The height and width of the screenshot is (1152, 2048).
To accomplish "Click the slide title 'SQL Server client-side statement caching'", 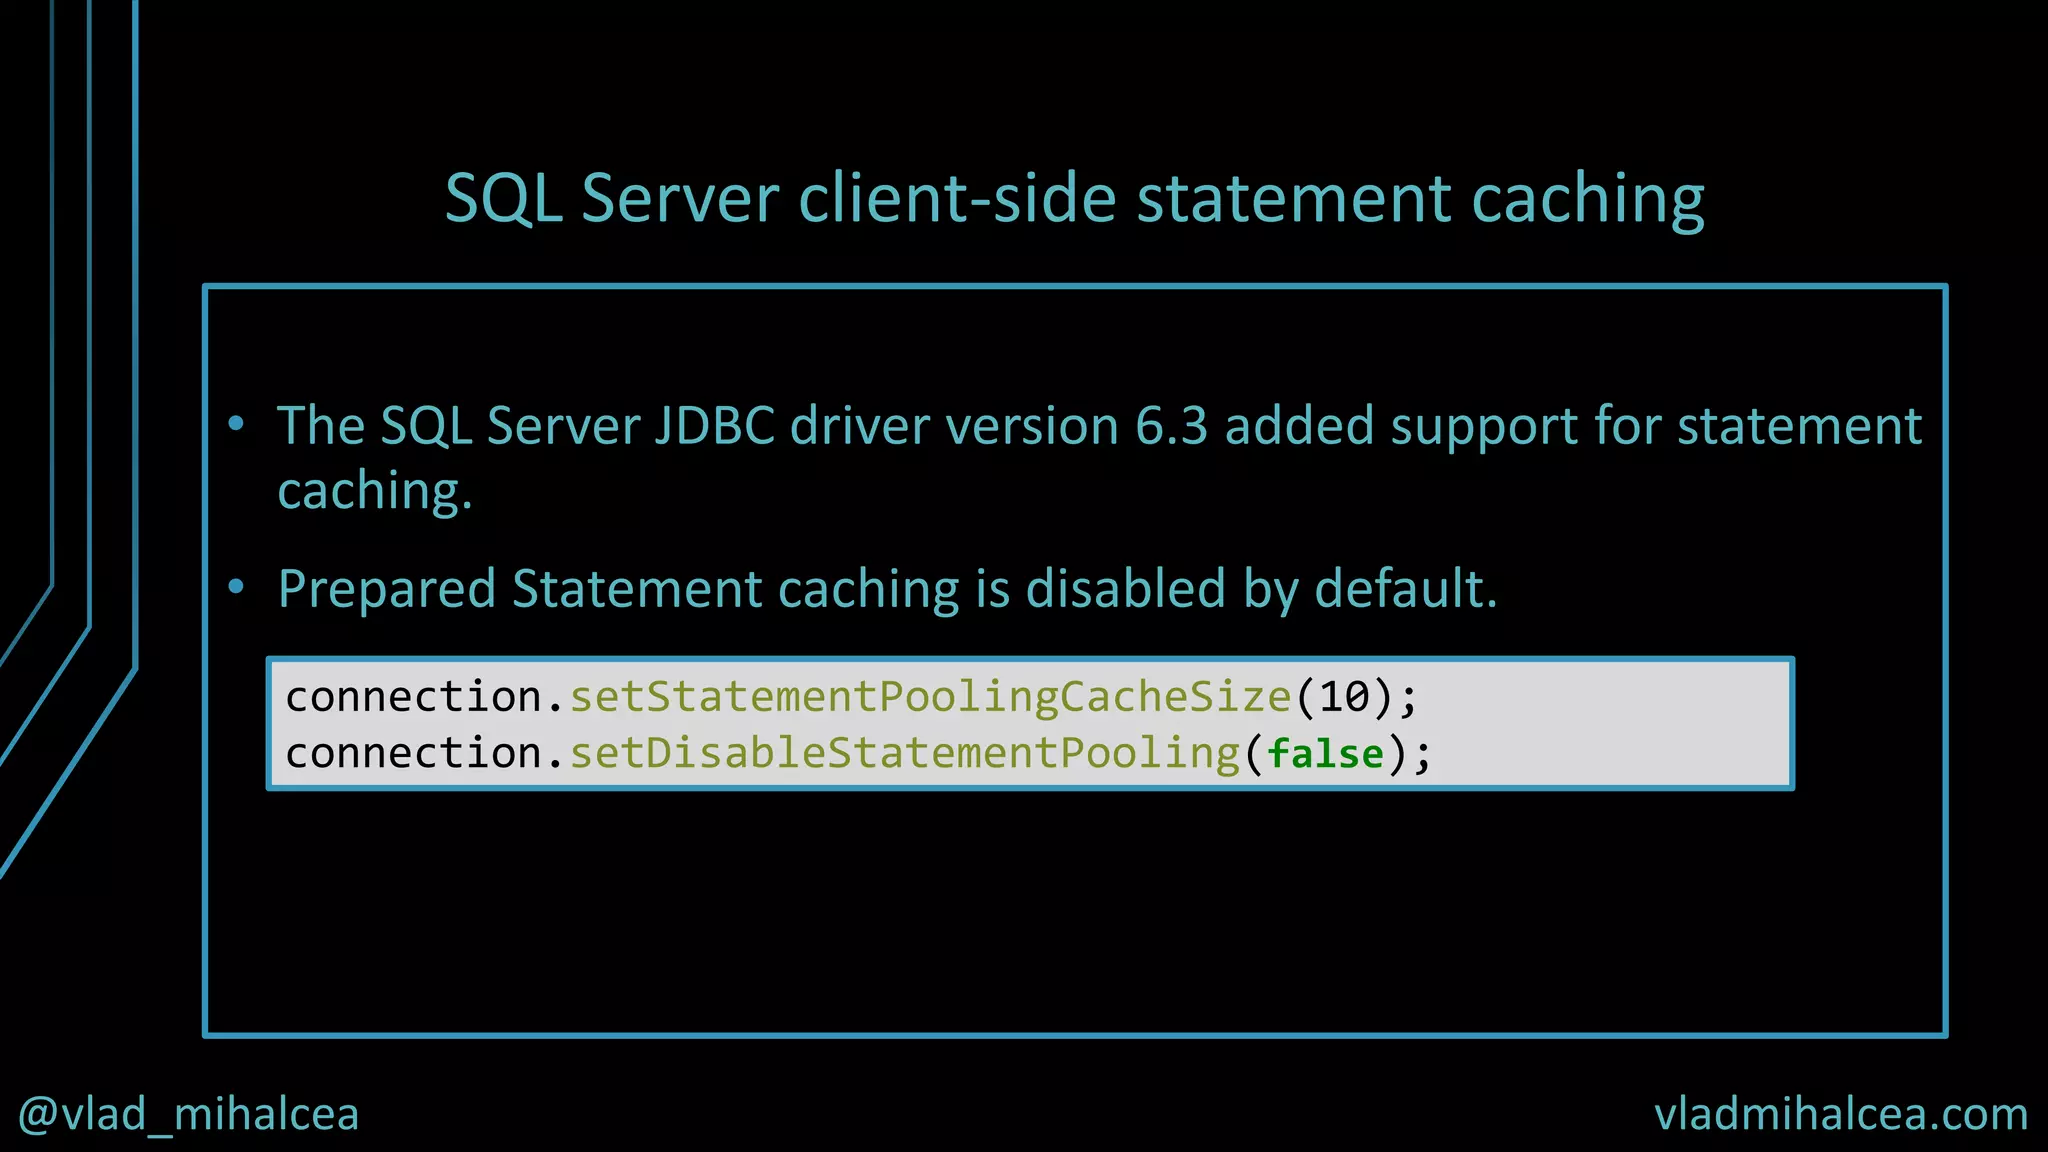I will (1074, 199).
